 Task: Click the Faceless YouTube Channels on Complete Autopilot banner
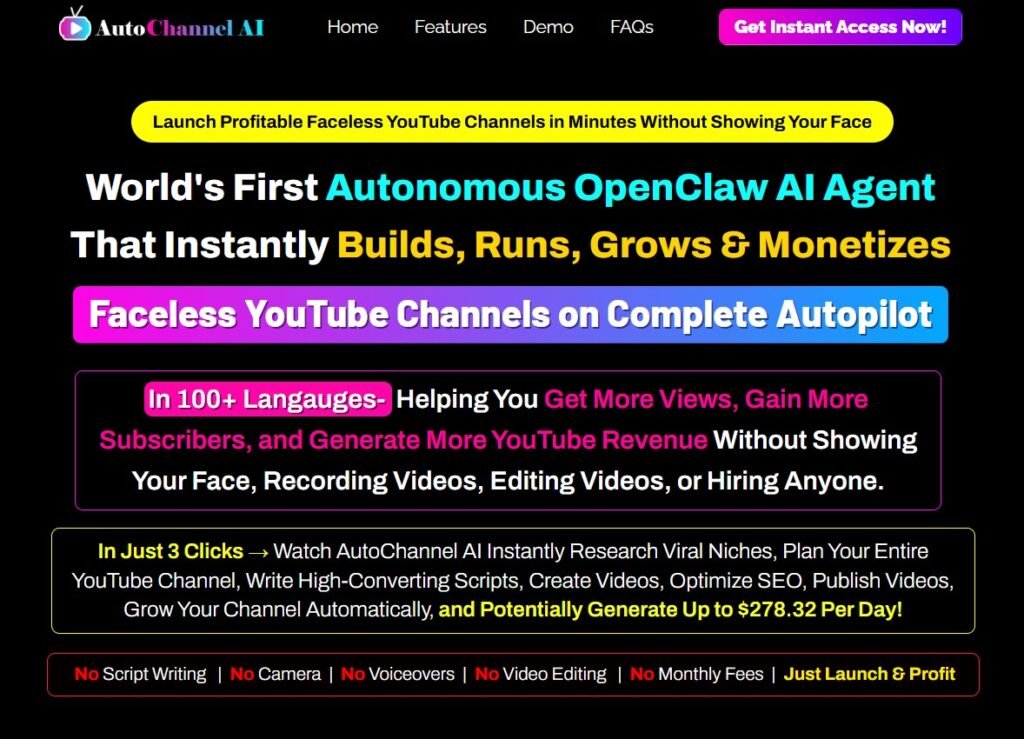coord(511,315)
